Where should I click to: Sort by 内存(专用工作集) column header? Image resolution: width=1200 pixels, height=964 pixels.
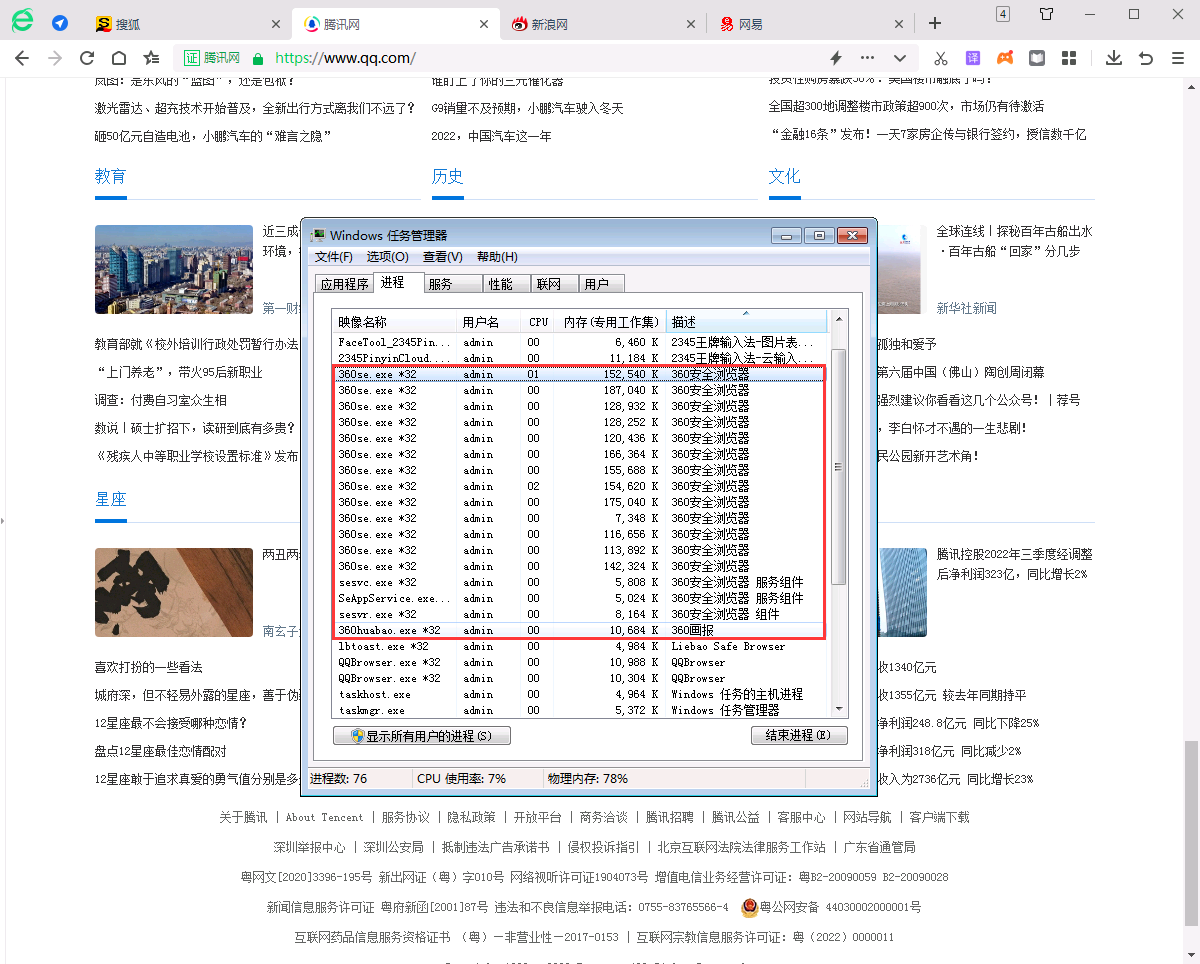click(610, 322)
